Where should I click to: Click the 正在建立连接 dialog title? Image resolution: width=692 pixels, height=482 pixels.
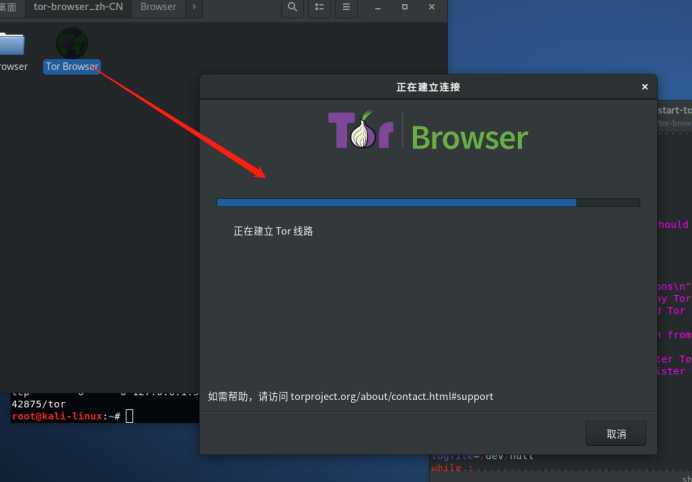point(428,87)
